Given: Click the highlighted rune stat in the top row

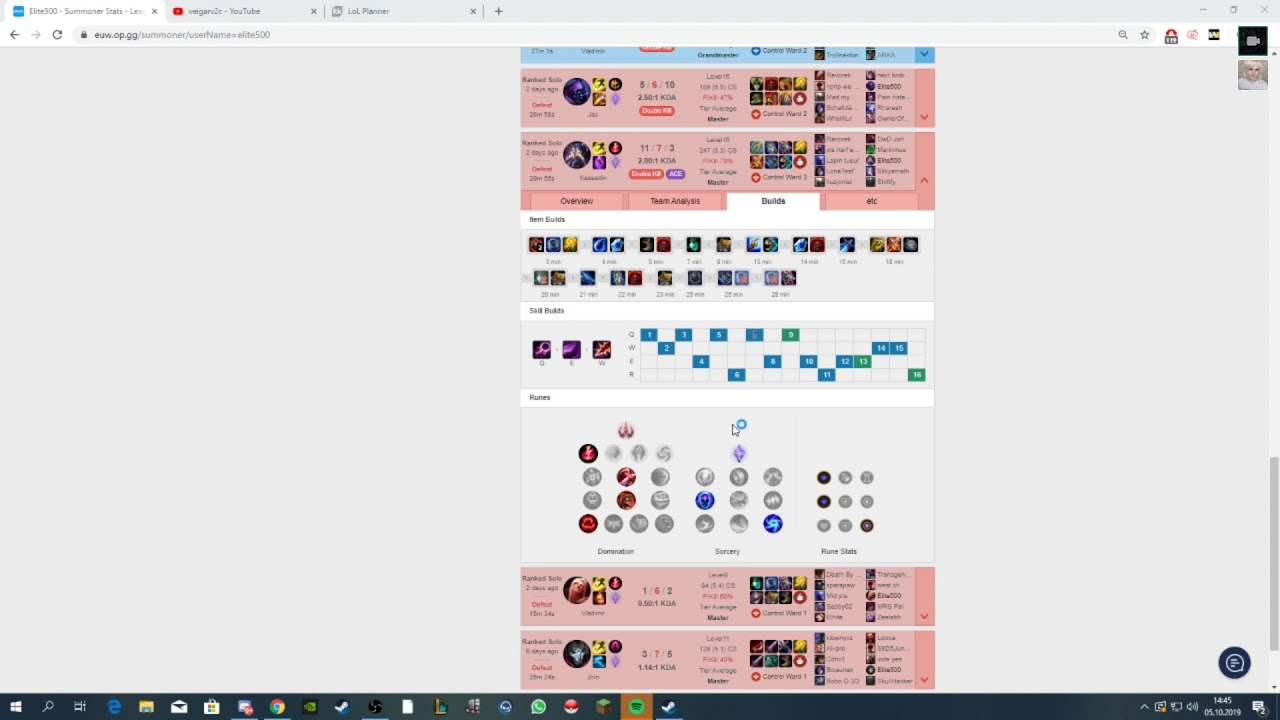Looking at the screenshot, I should click(824, 478).
